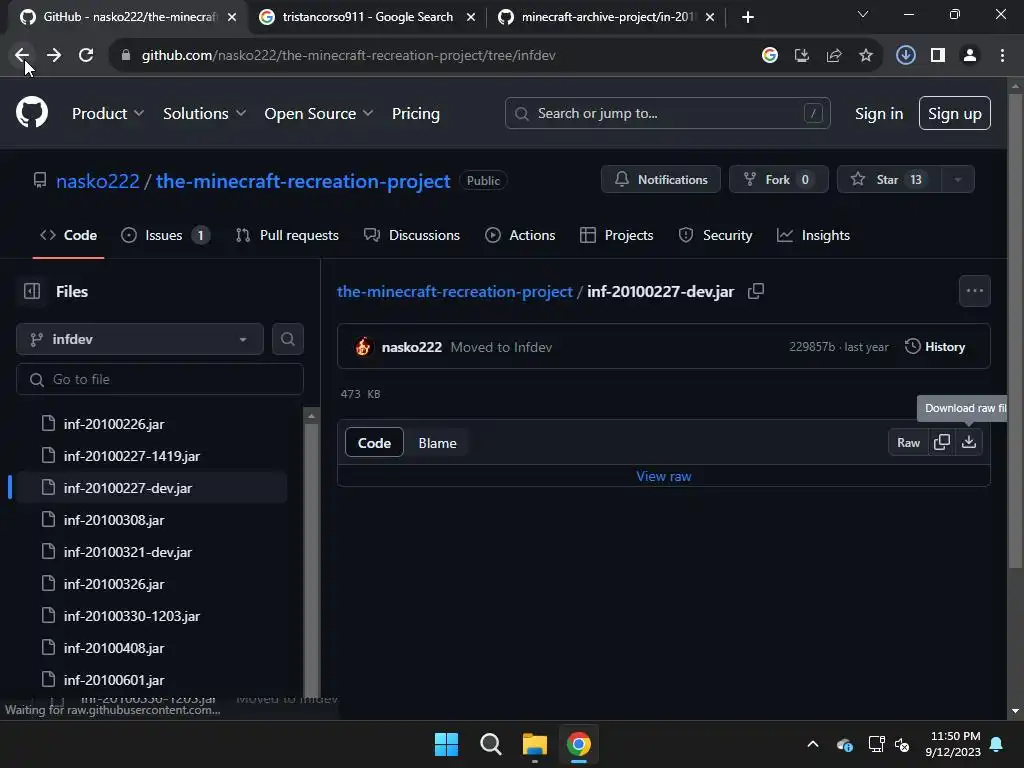Copy the file path with the copy icon

tap(756, 291)
